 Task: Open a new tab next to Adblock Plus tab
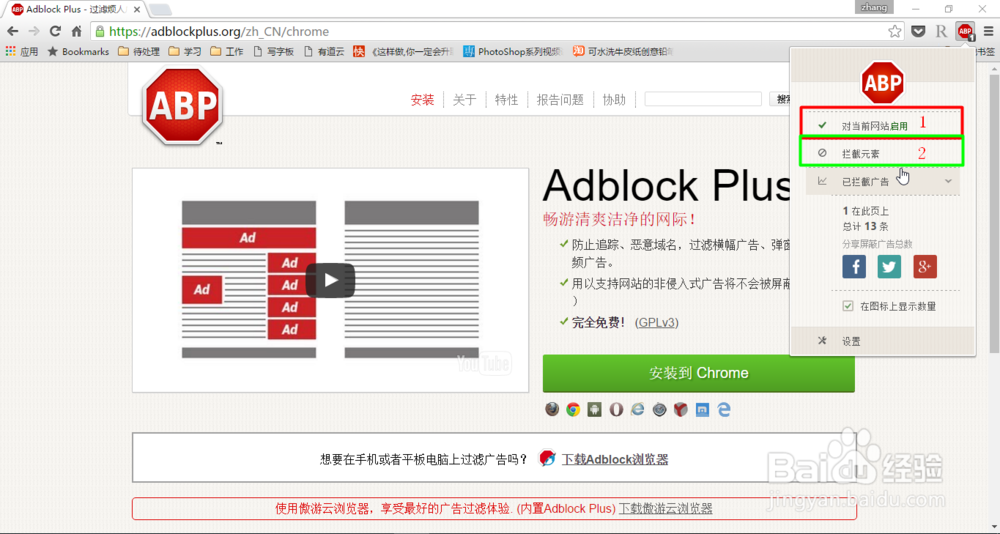point(159,10)
